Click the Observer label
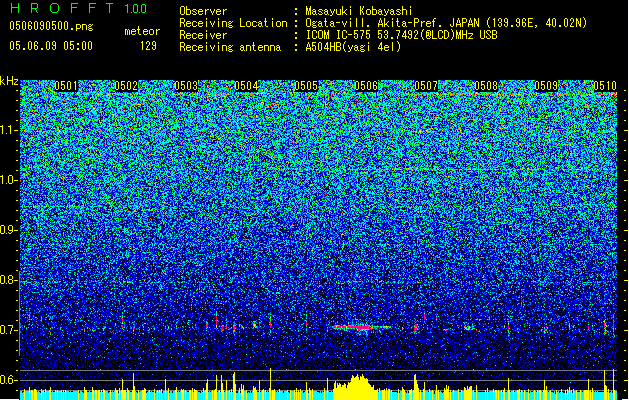The width and height of the screenshot is (629, 400). 203,11
